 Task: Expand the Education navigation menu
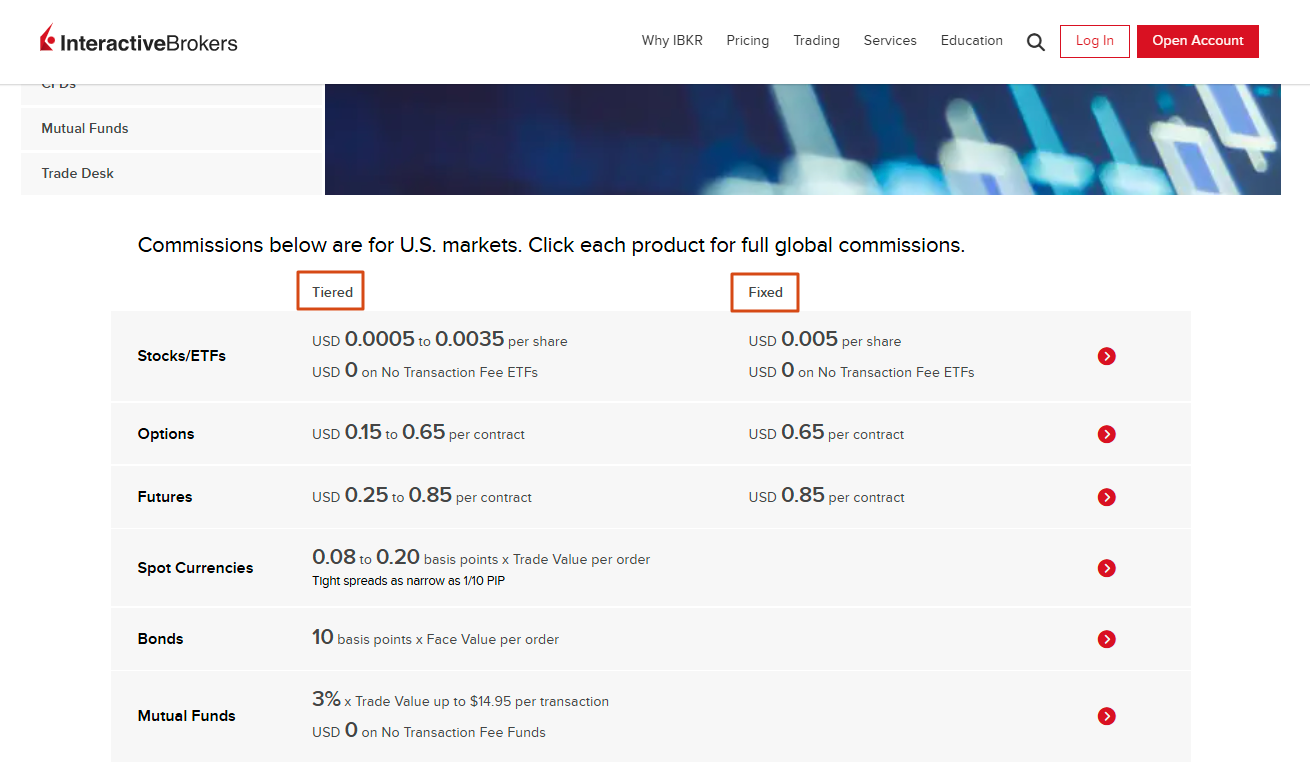tap(972, 41)
